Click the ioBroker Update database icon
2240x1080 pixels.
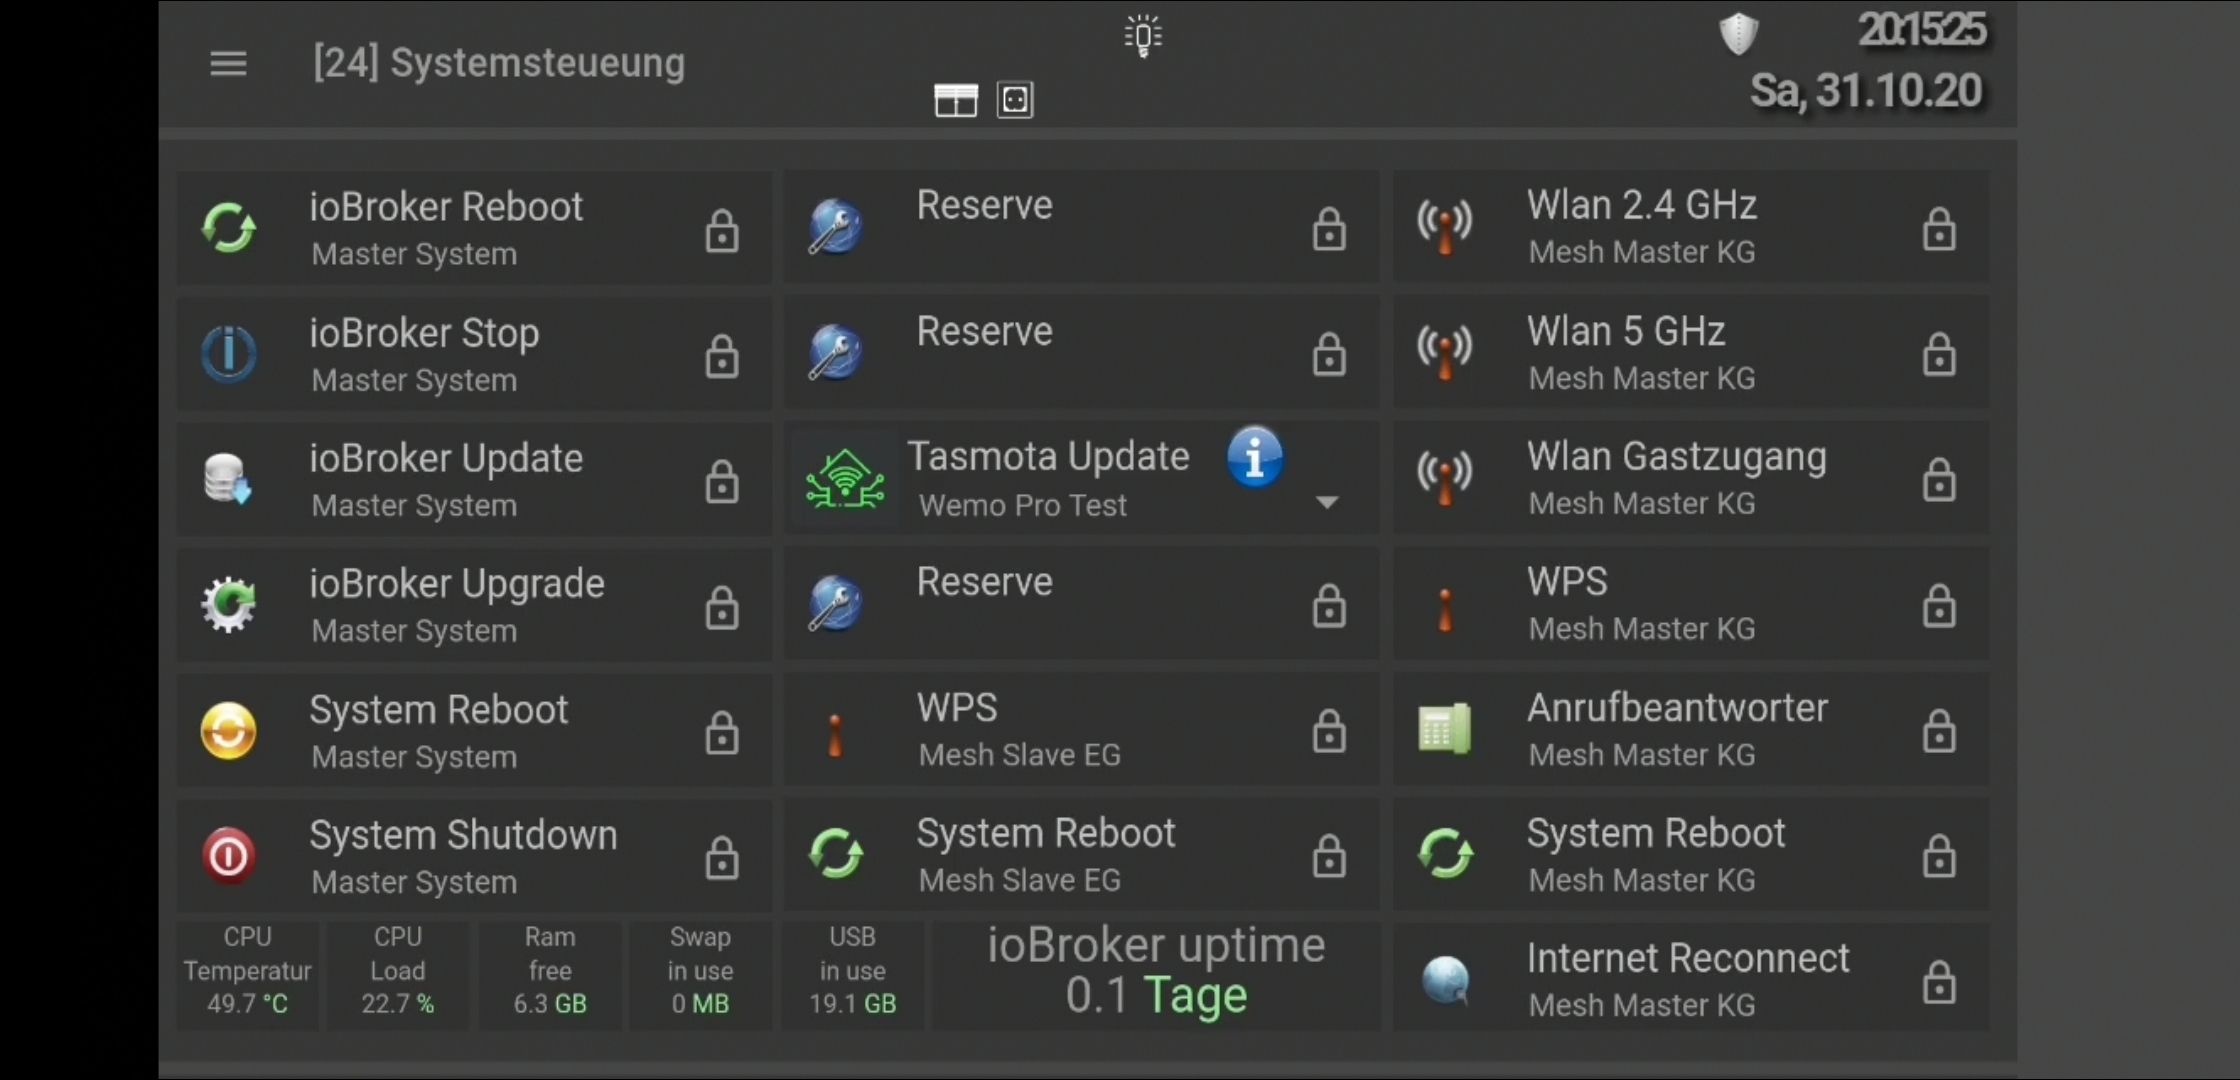pos(228,479)
